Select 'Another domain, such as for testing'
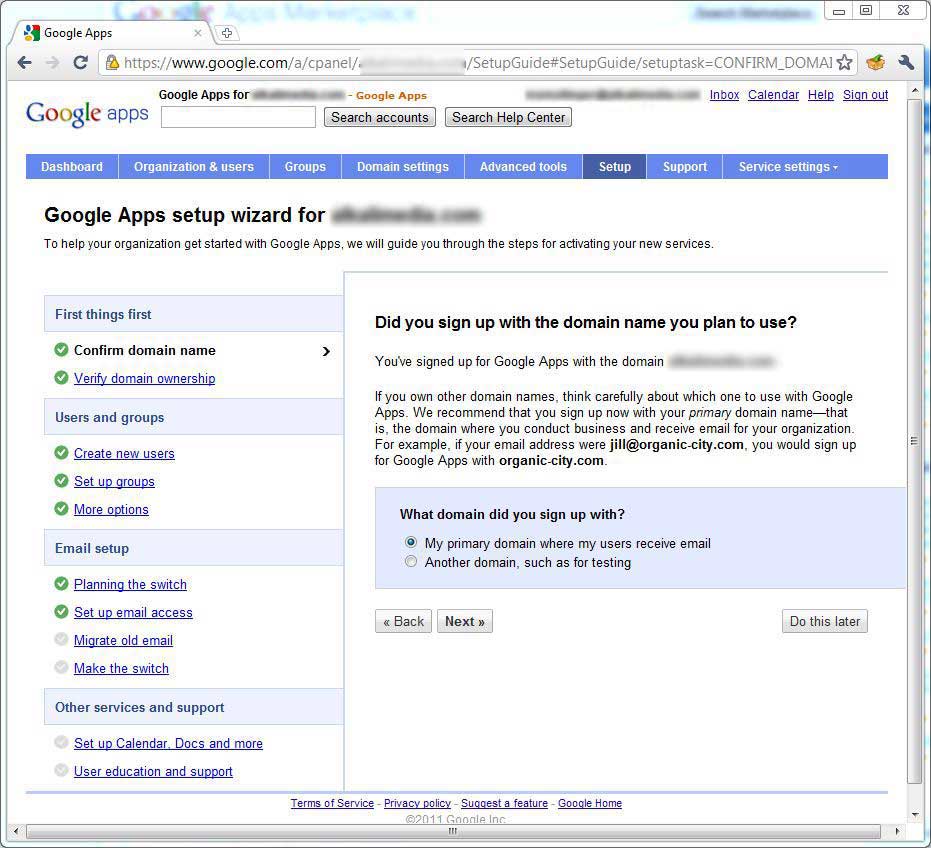 [410, 561]
